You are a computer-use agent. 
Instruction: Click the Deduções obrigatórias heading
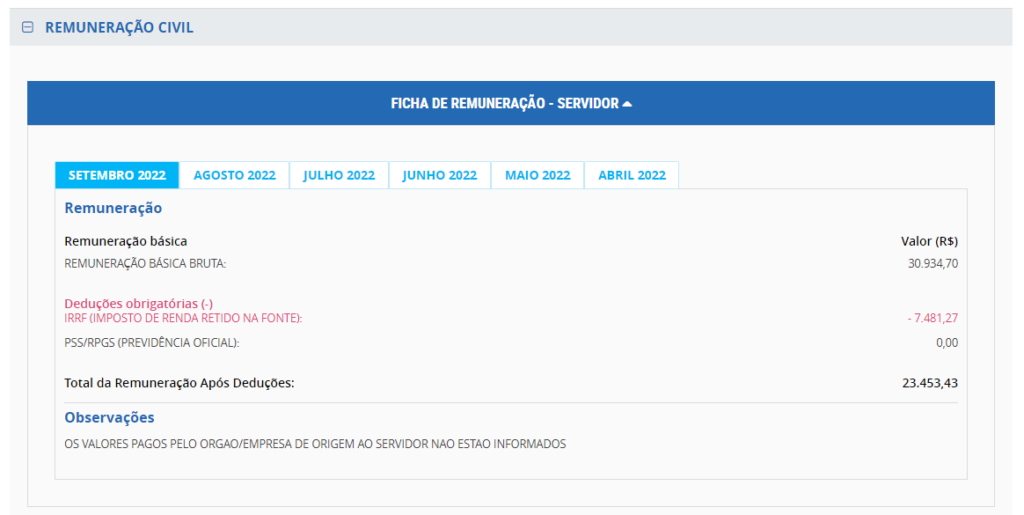tap(138, 304)
